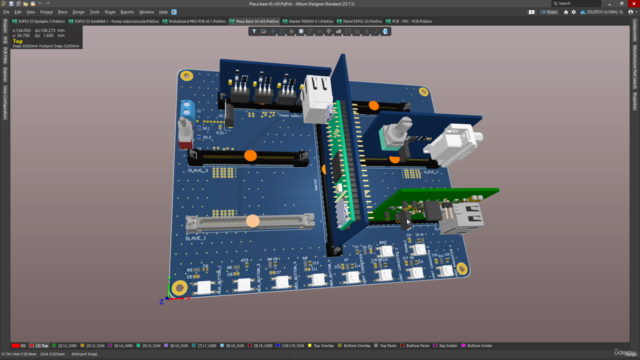
Task: Open the Help menu
Action: click(x=163, y=12)
